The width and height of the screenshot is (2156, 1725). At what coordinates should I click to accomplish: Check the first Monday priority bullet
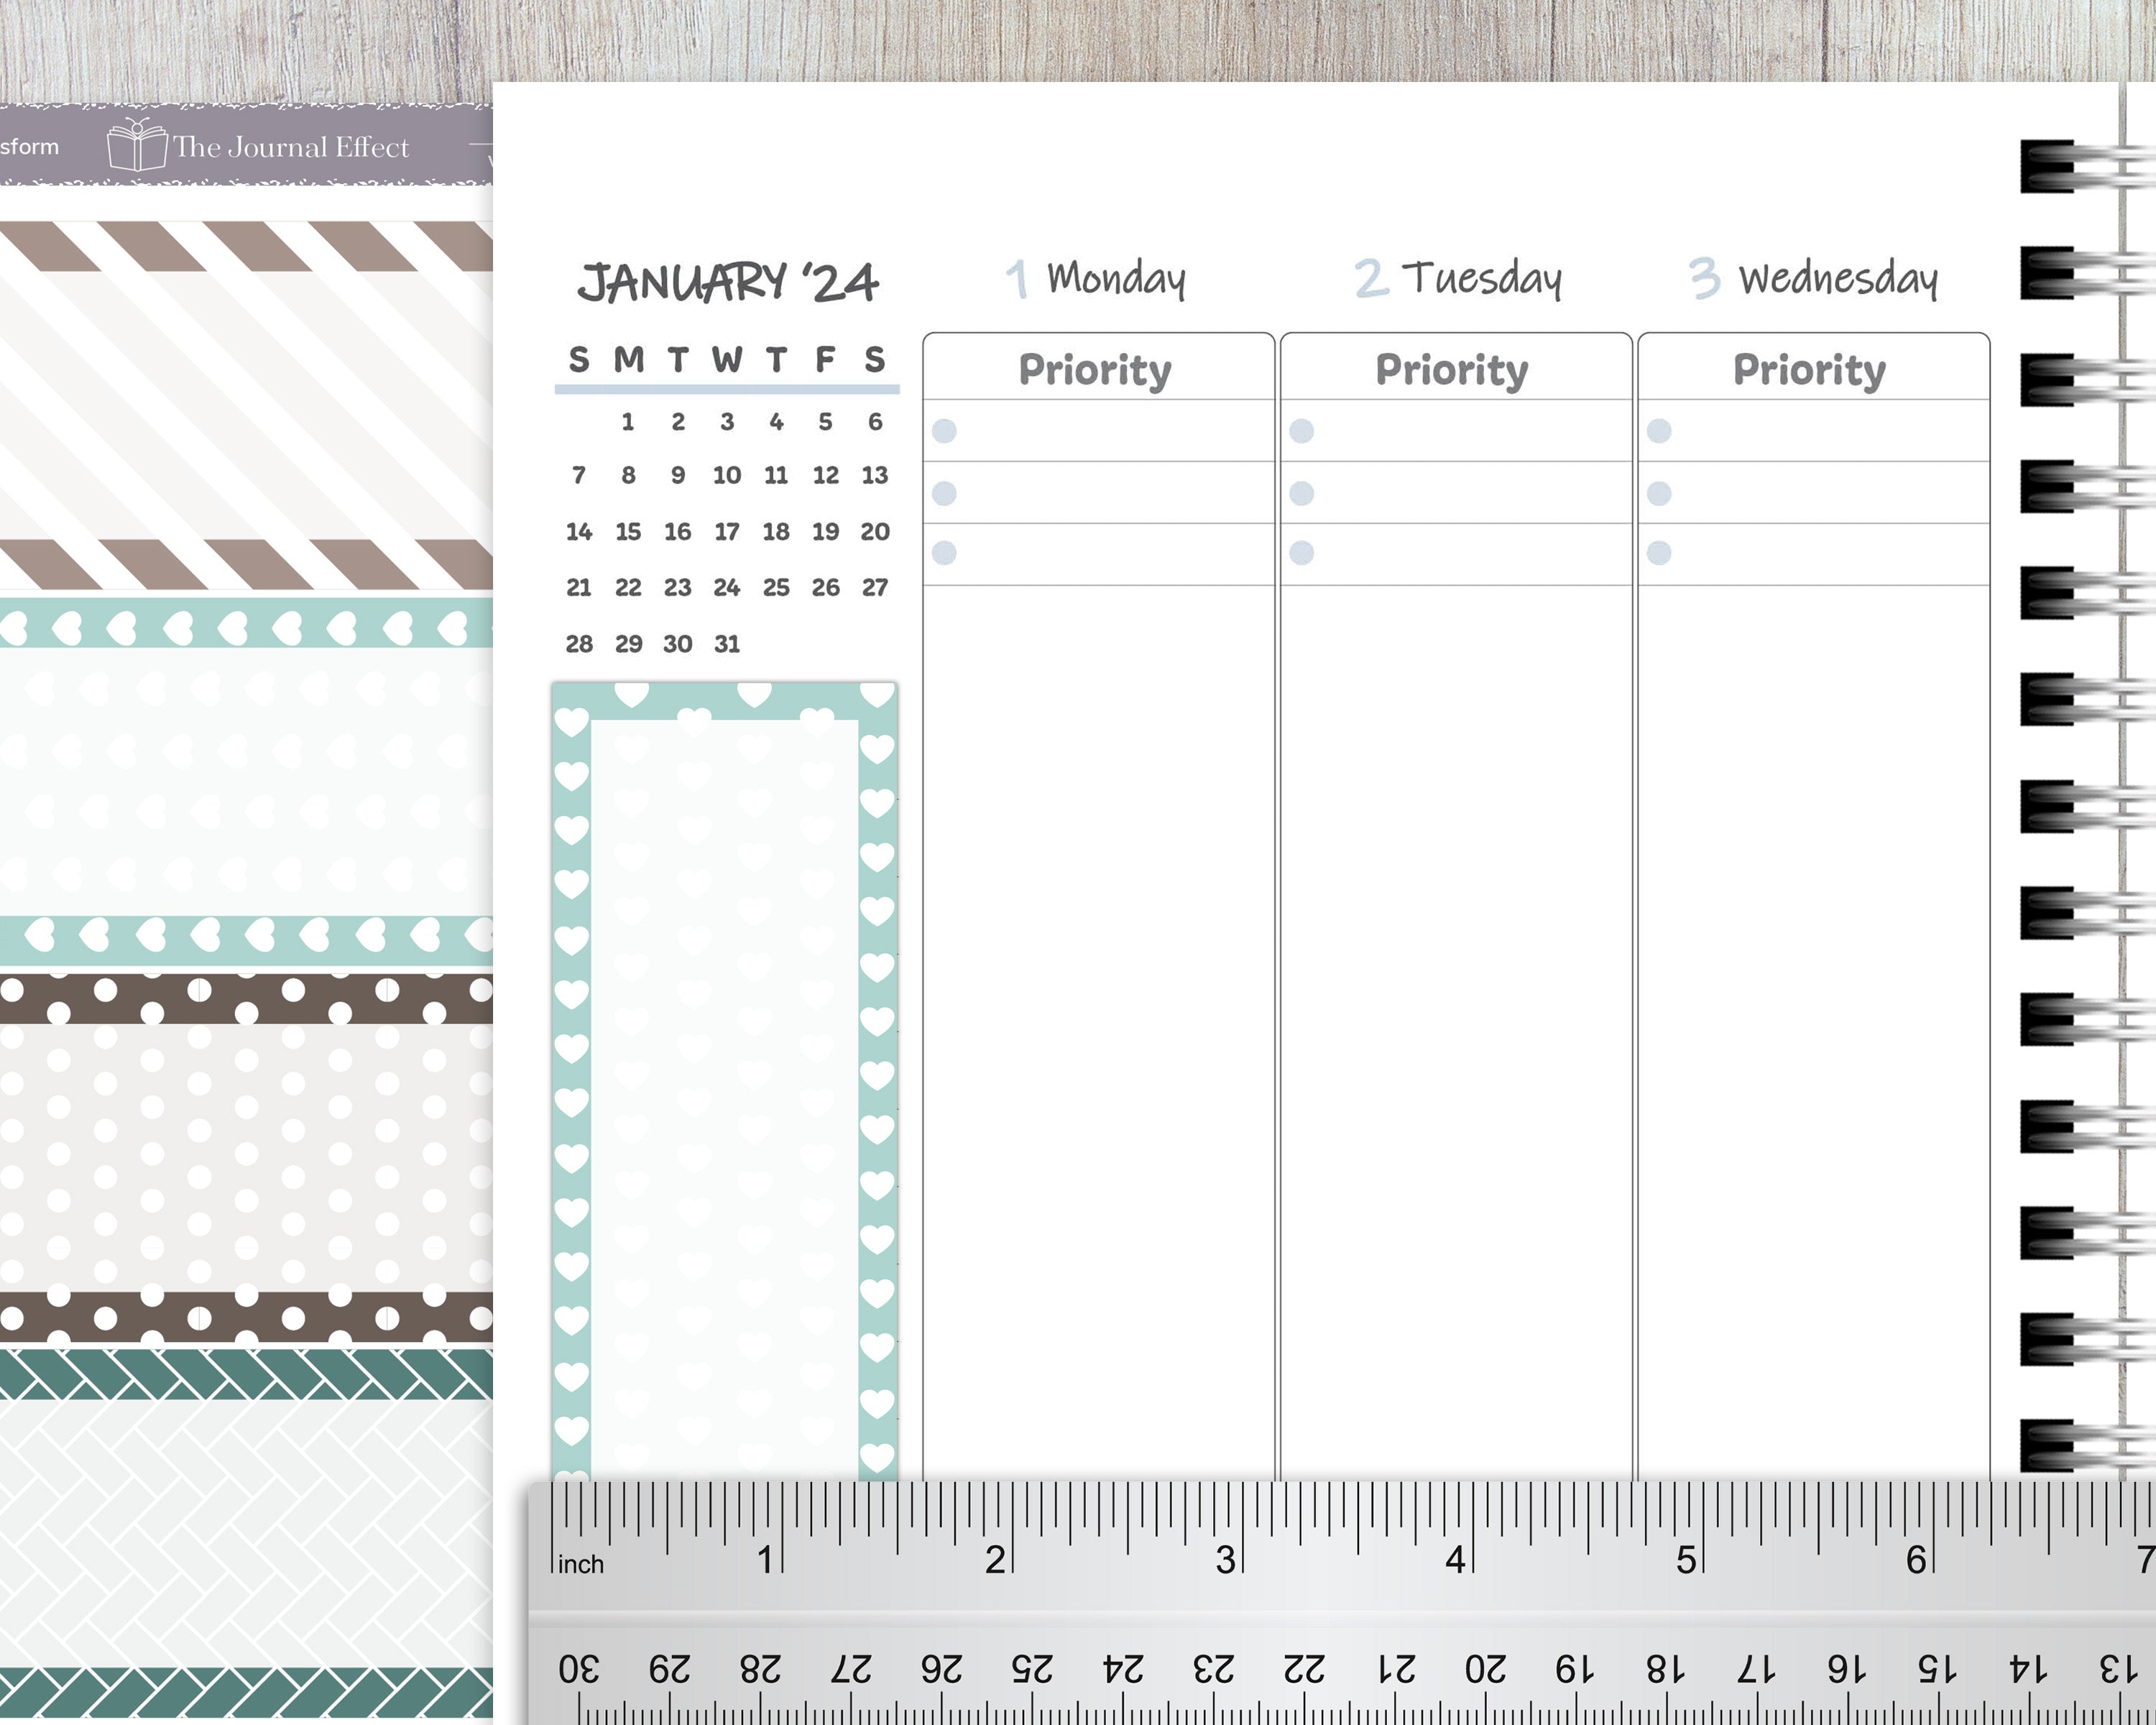click(944, 431)
